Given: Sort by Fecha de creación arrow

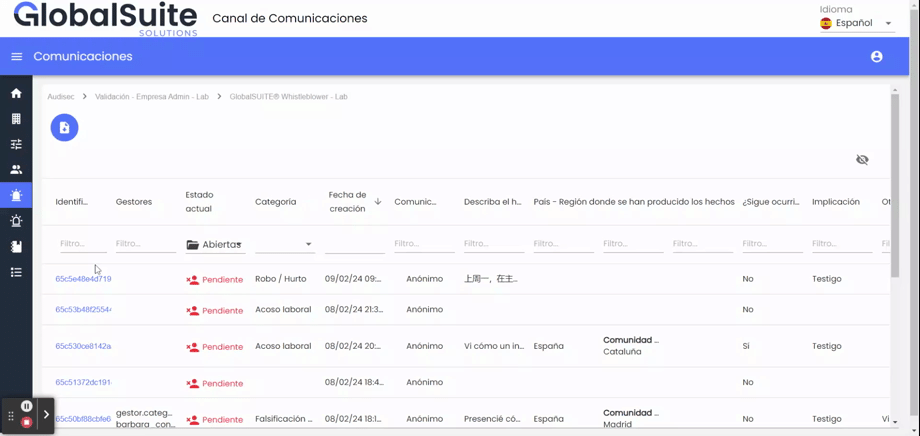Looking at the screenshot, I should coord(378,202).
